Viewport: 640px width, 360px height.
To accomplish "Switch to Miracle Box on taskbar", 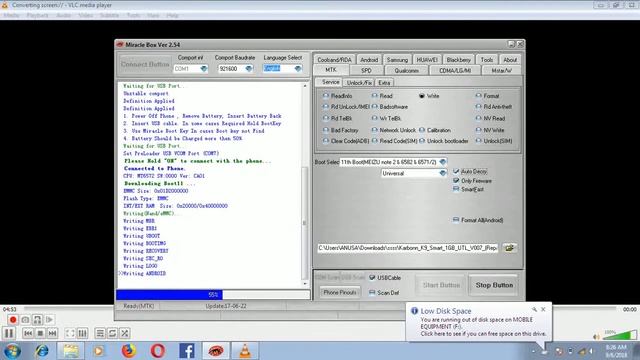I will point(216,351).
